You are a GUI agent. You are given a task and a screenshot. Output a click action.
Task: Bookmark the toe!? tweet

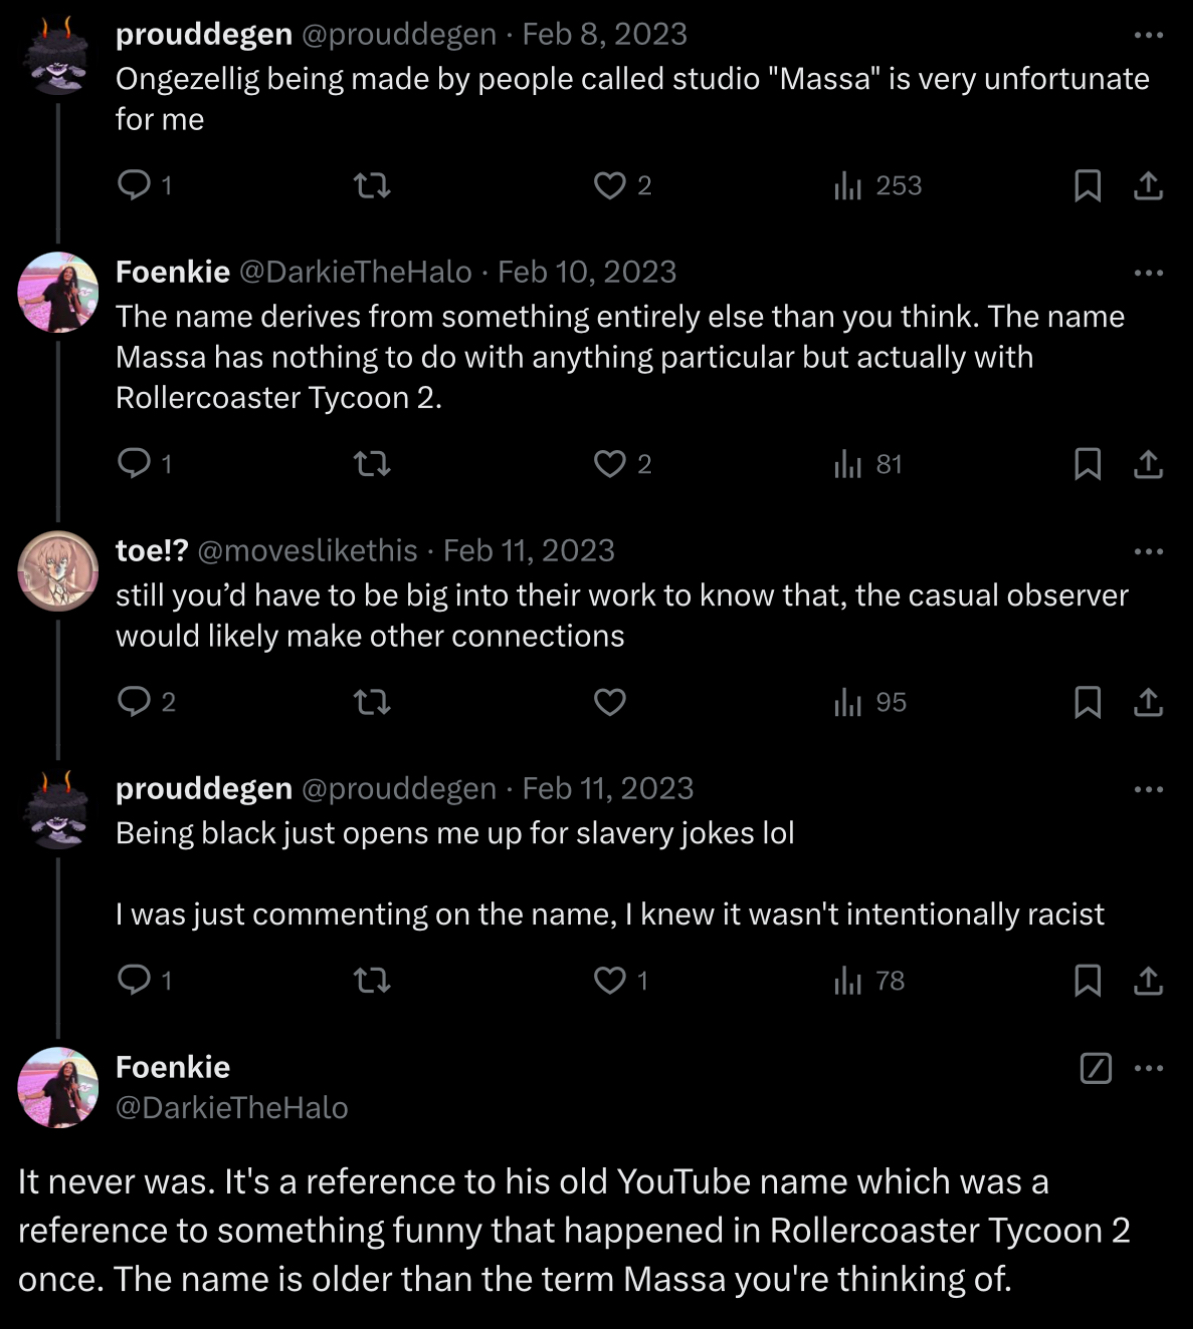1087,702
